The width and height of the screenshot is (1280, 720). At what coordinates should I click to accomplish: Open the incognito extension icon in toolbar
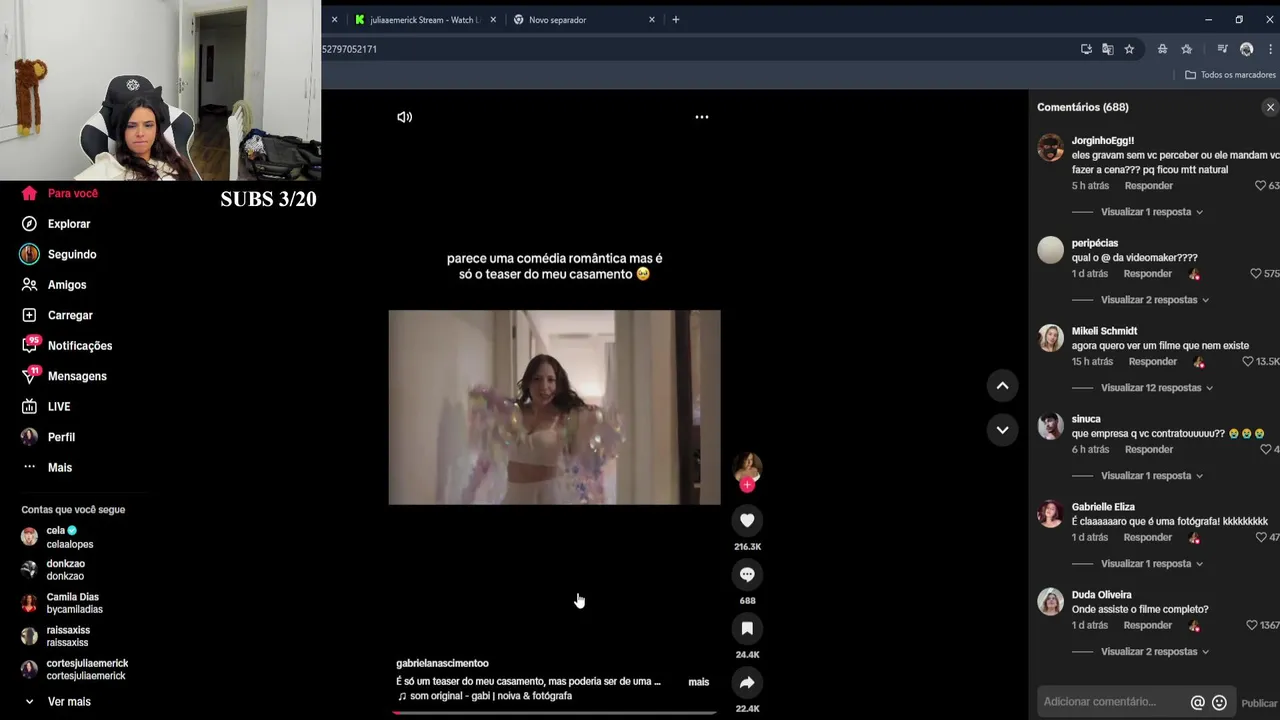click(x=1162, y=49)
